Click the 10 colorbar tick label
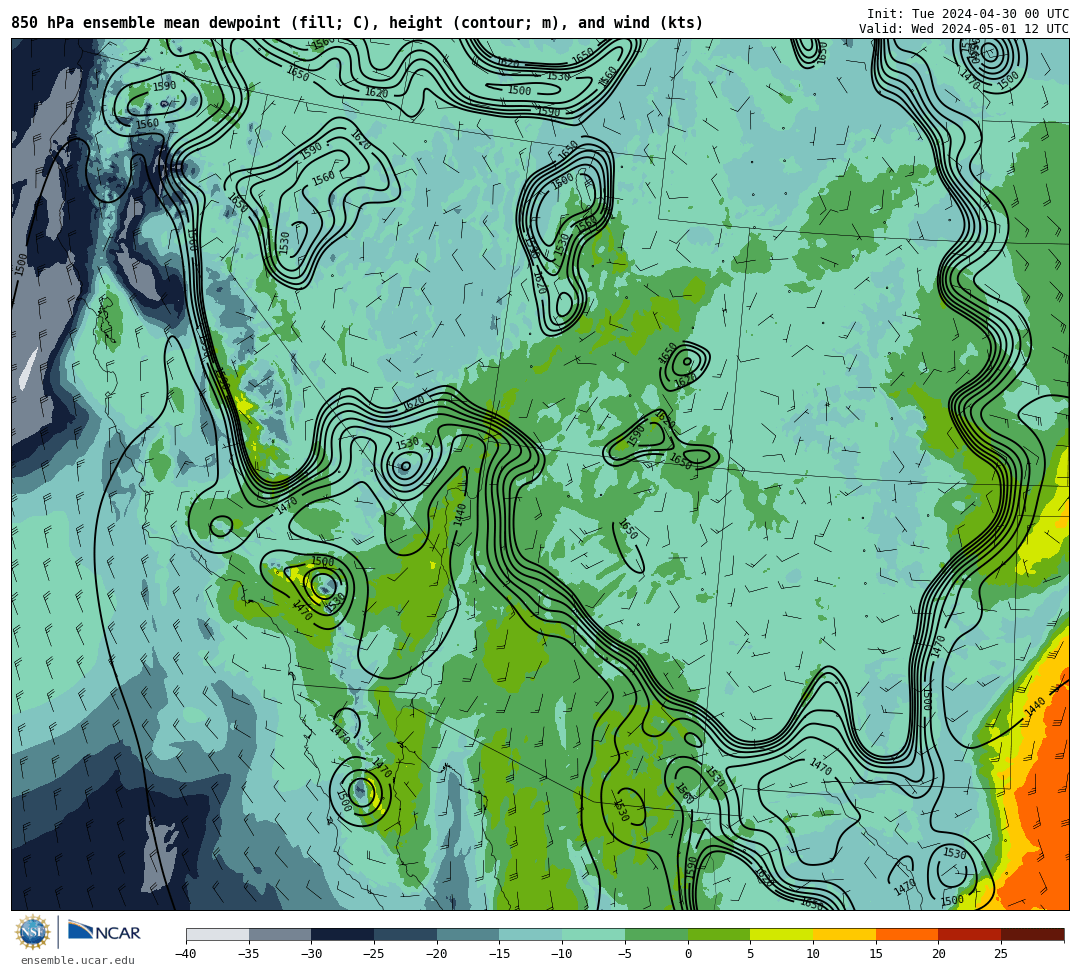 (813, 954)
